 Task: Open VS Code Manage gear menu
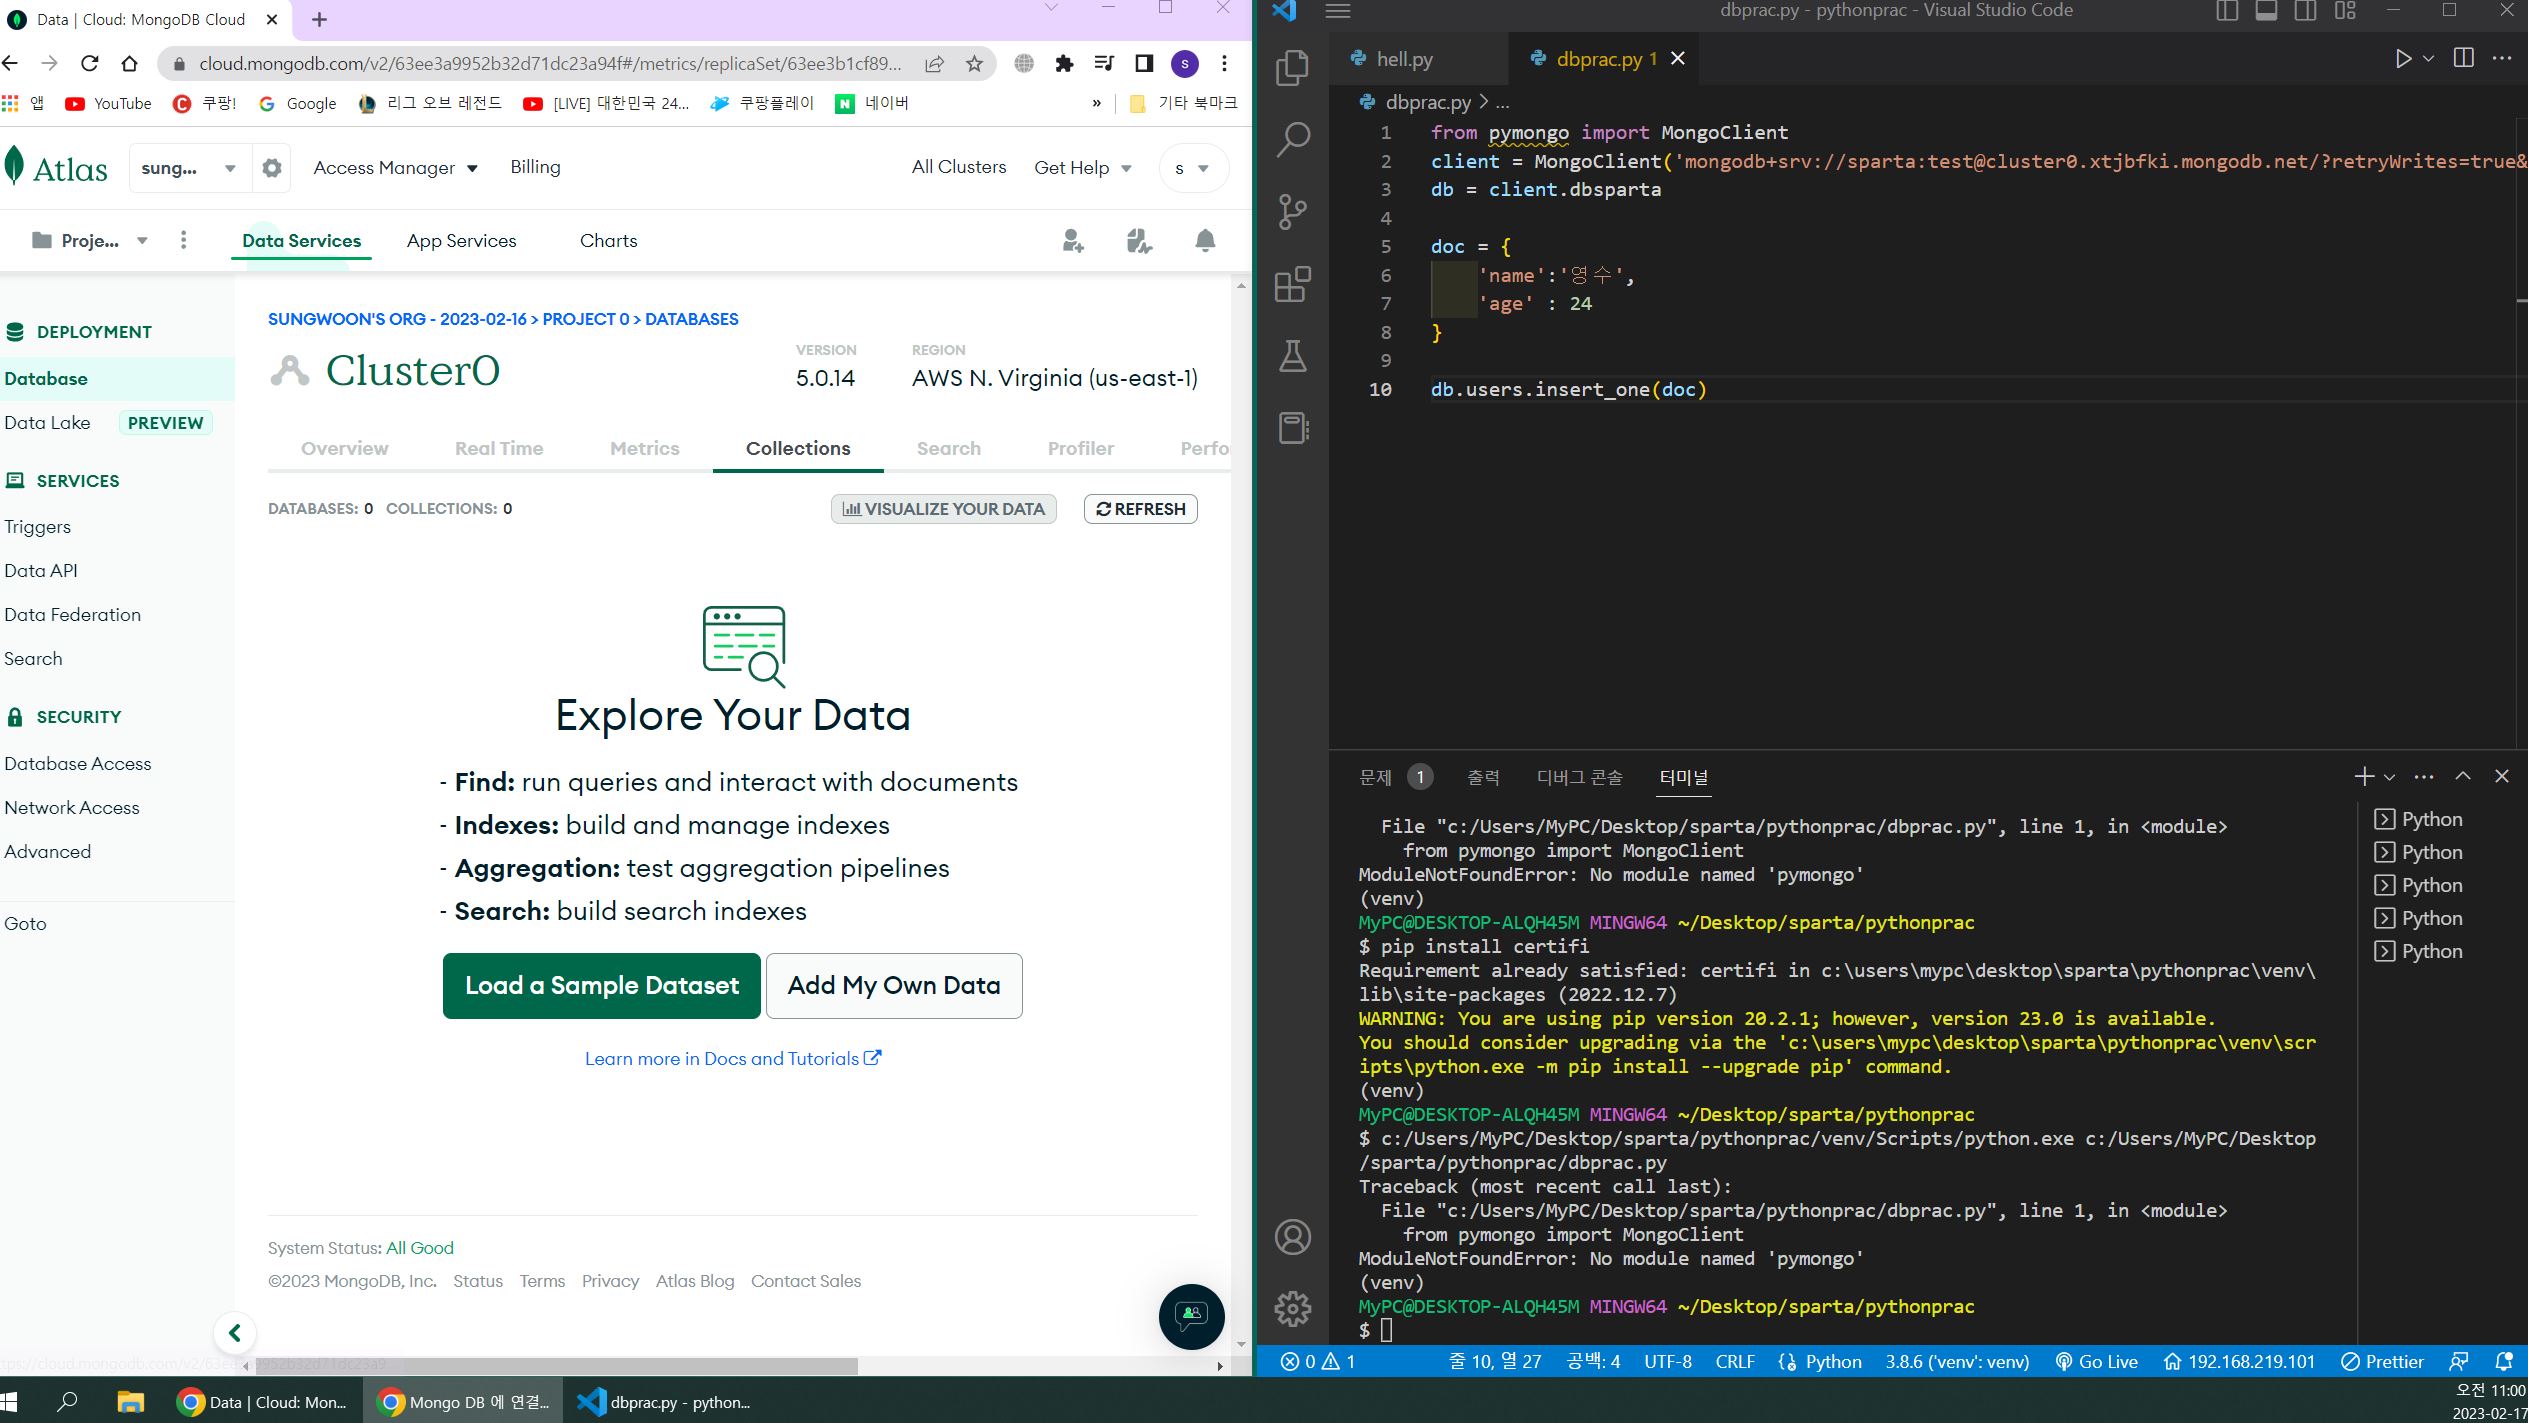point(1292,1308)
